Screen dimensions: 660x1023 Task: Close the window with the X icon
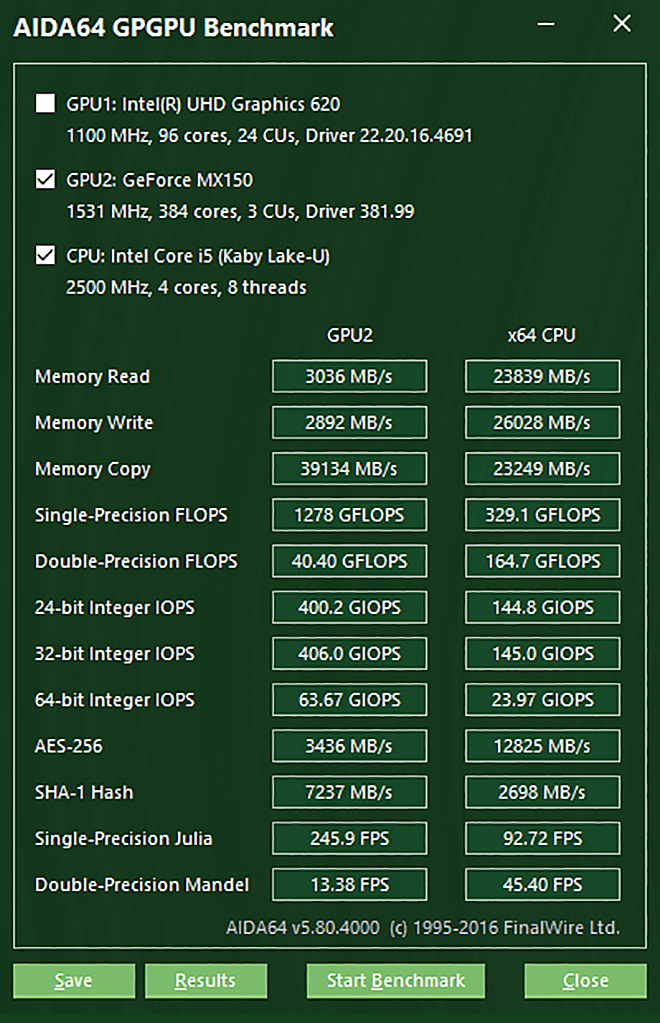tap(622, 23)
